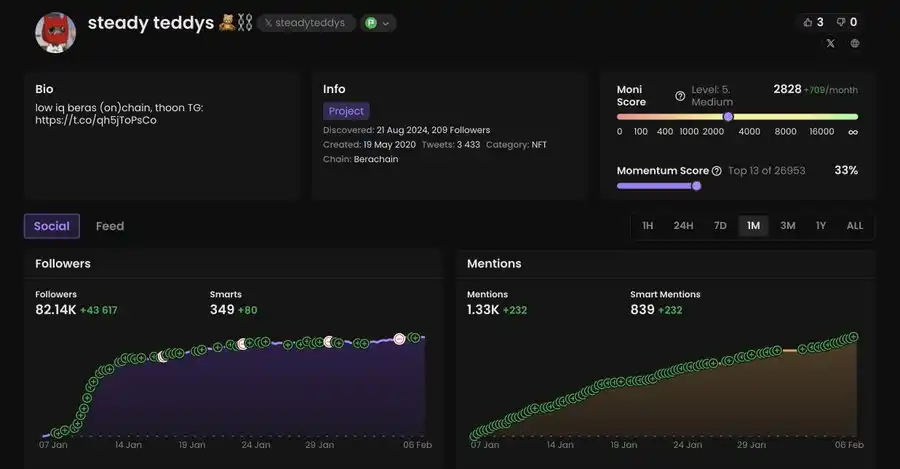Click the purple Project tag

tap(346, 111)
